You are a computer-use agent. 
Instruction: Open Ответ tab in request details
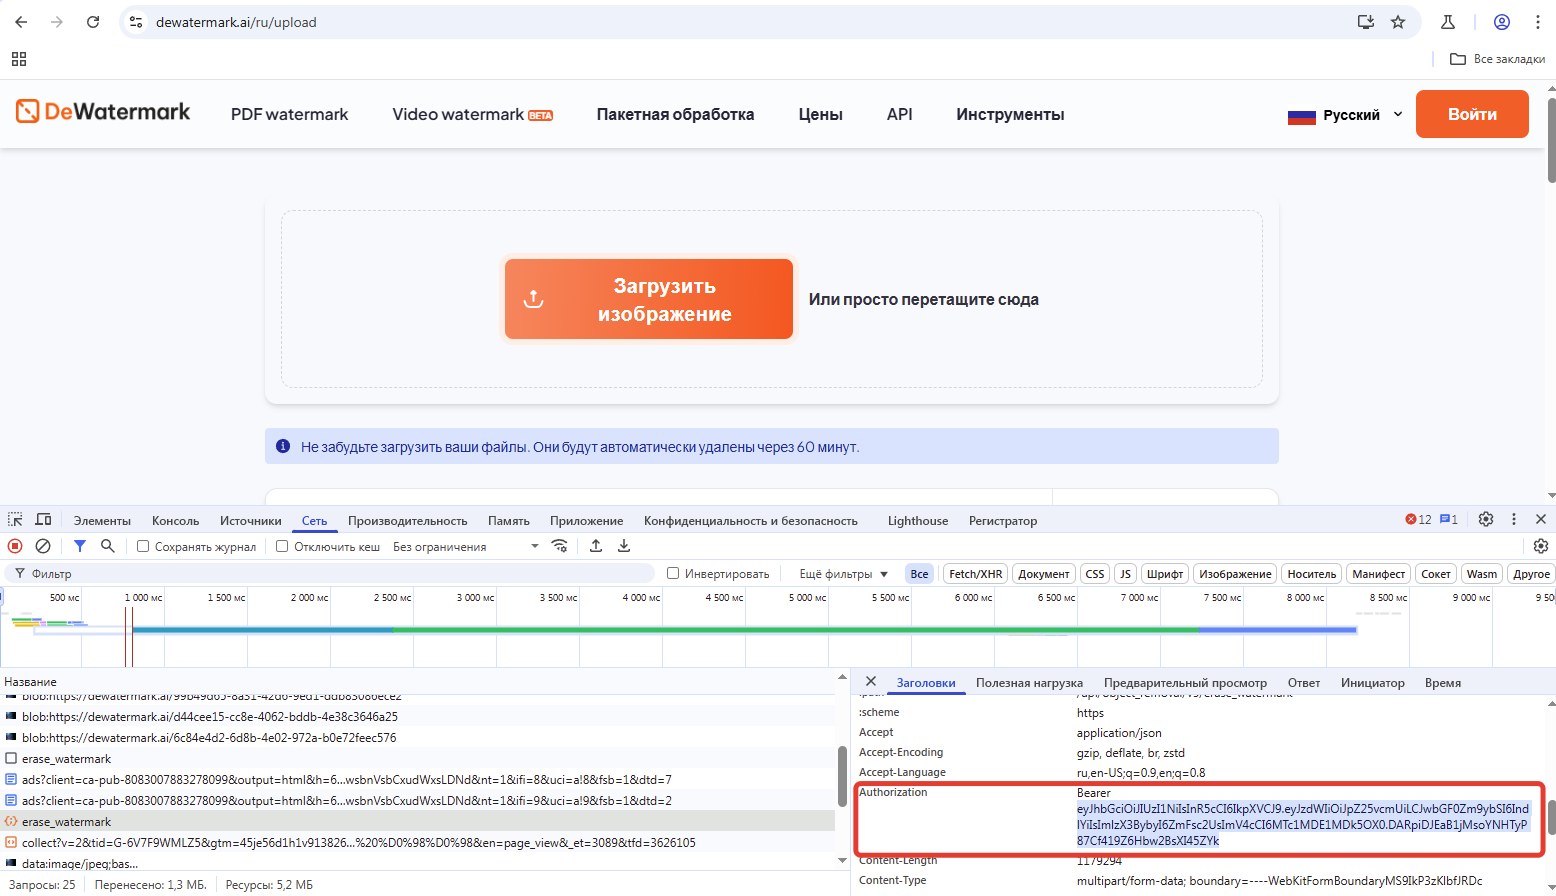tap(1303, 683)
